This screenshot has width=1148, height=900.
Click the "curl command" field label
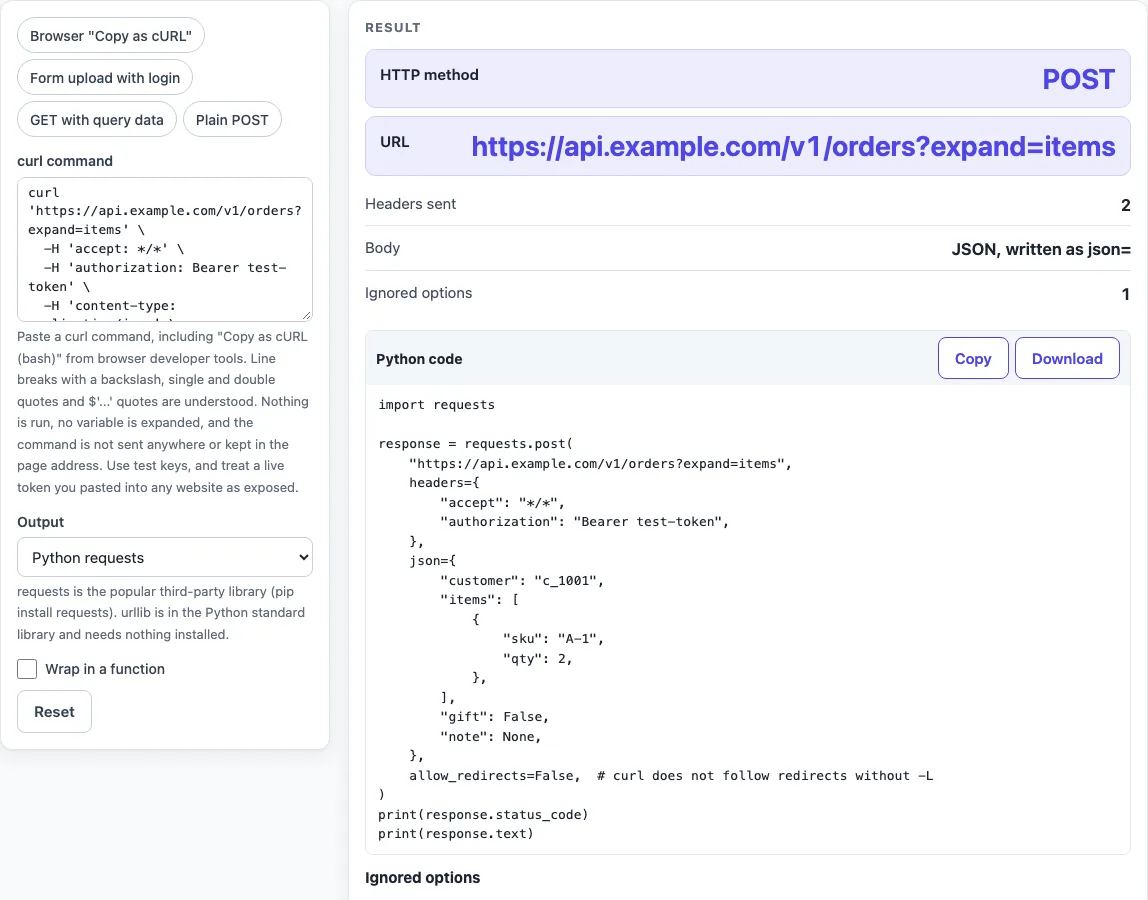(65, 161)
